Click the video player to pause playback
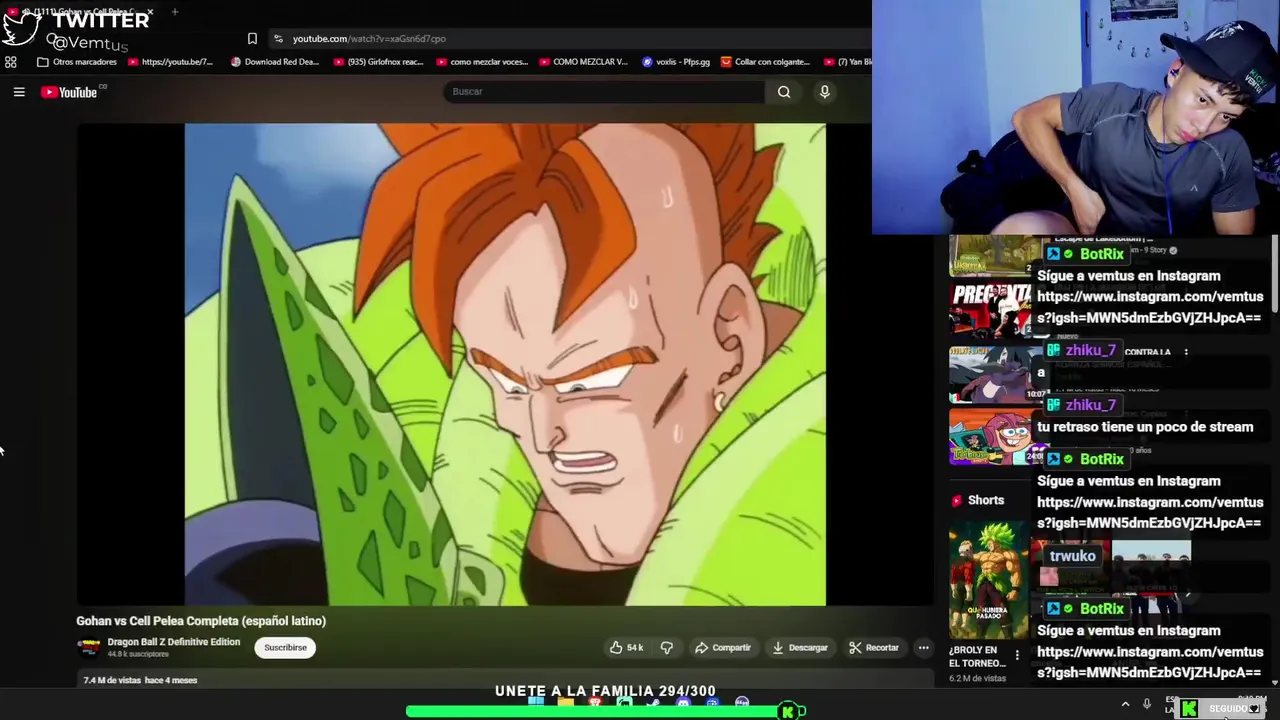 (505, 365)
